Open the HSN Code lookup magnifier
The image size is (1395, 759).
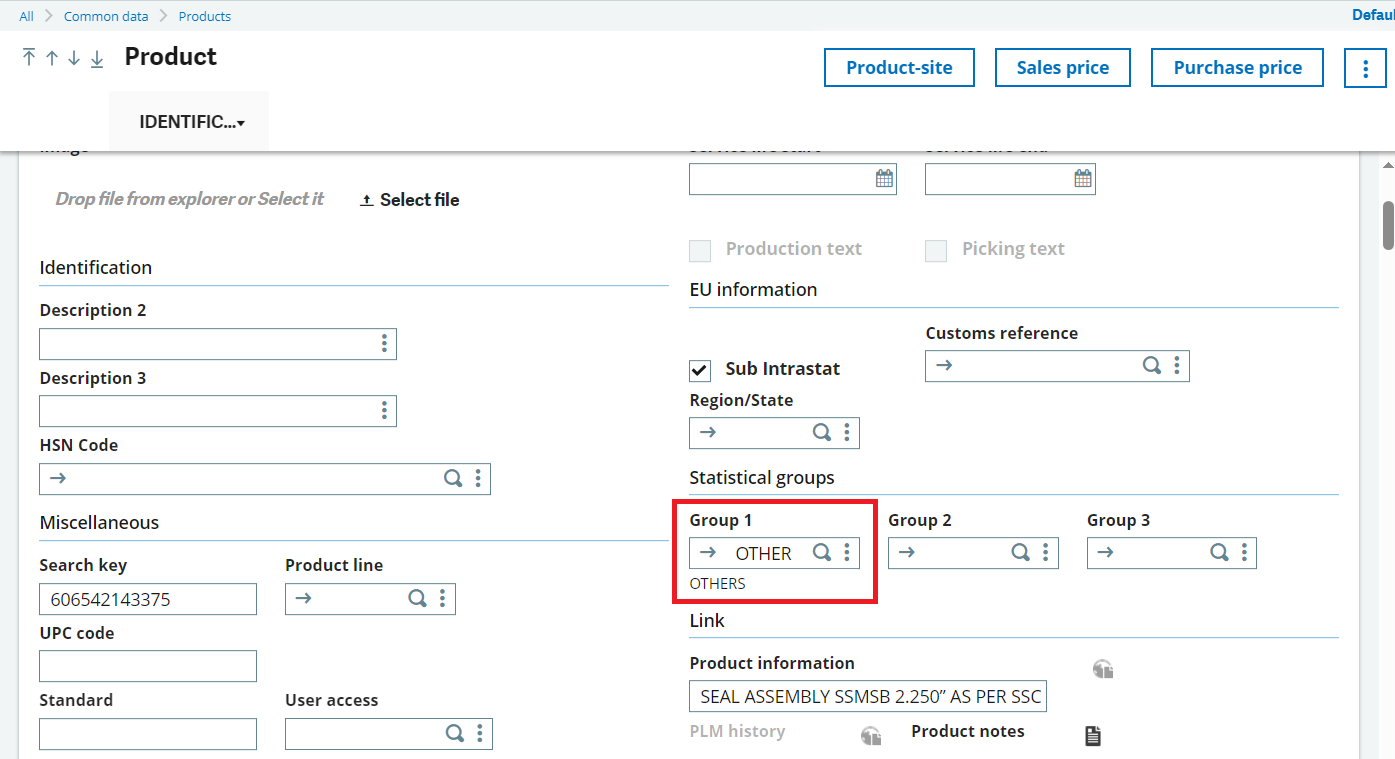(x=453, y=479)
